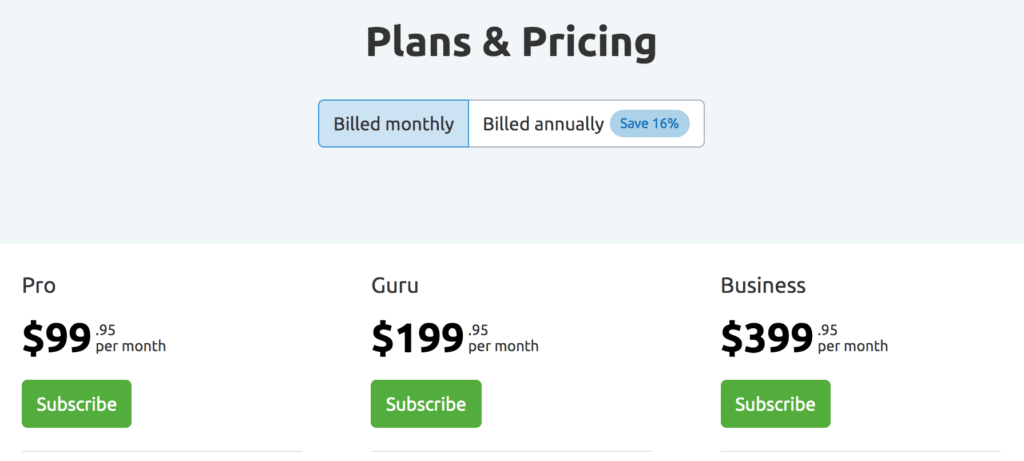1024x461 pixels.
Task: Click the Plans & Pricing heading
Action: click(511, 43)
